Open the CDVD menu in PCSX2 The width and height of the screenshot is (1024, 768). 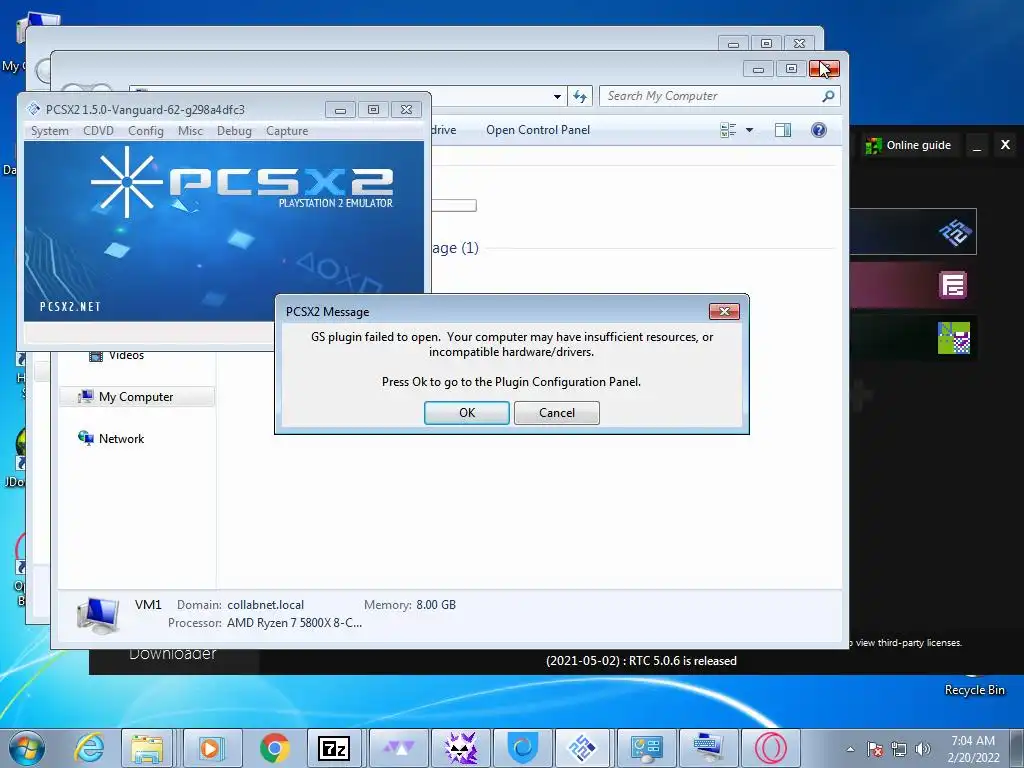point(99,131)
